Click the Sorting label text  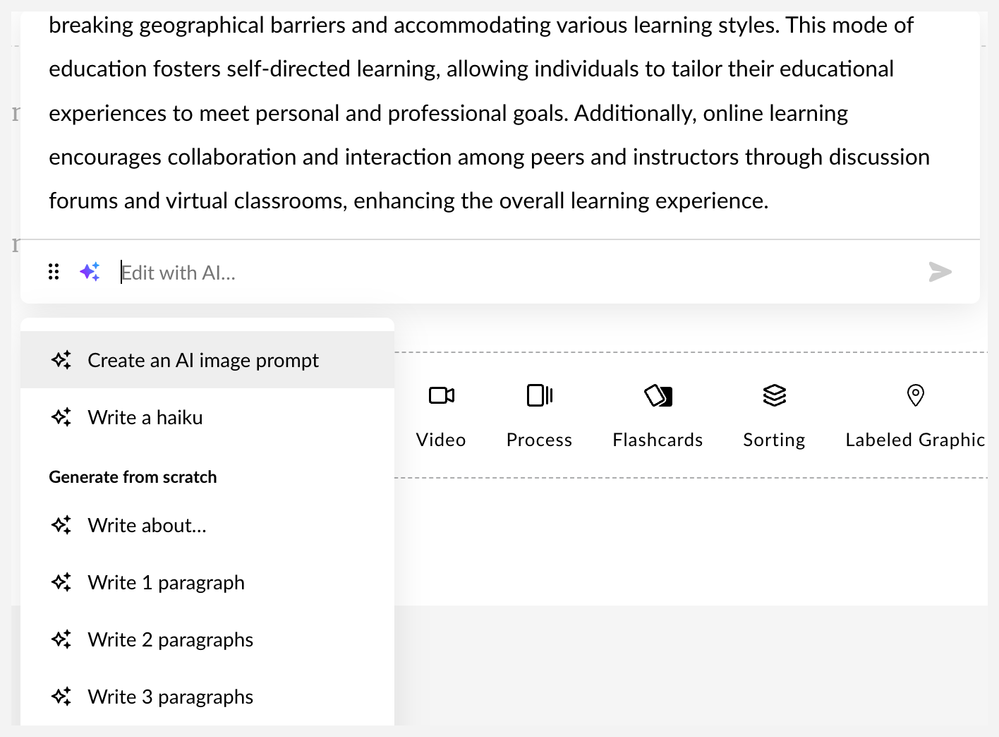(x=774, y=440)
